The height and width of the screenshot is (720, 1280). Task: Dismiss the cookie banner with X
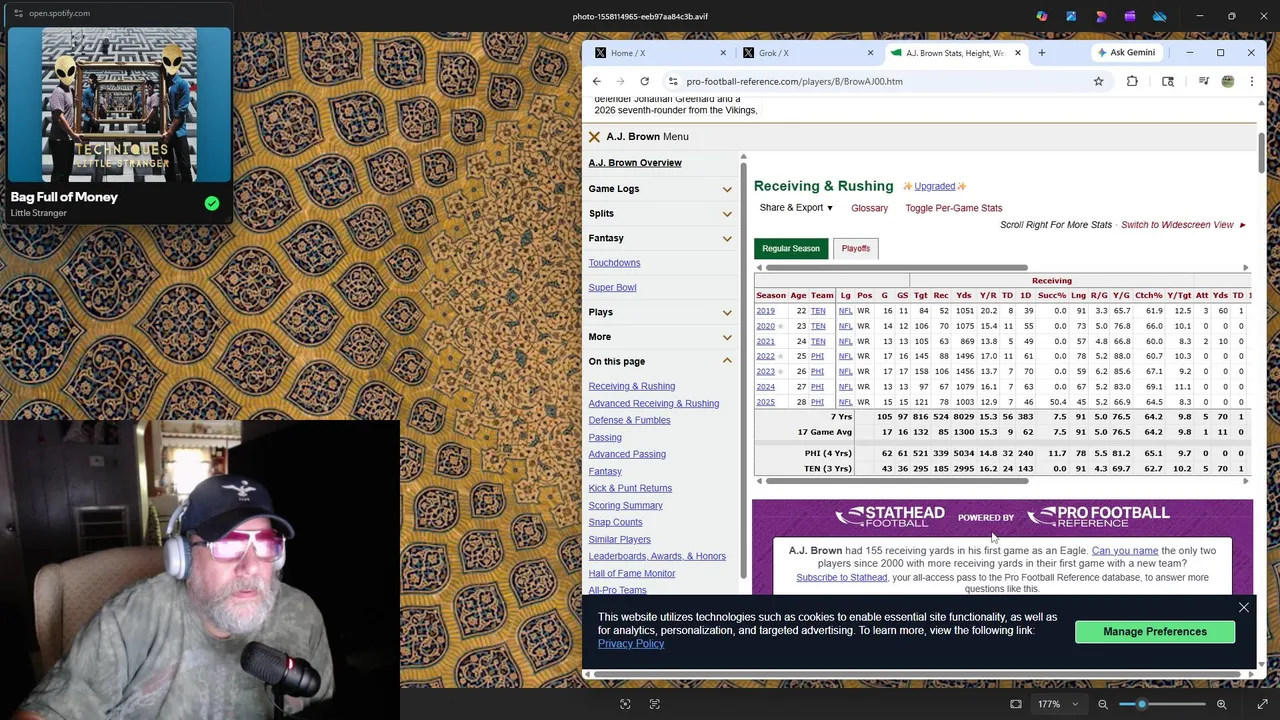click(x=1244, y=608)
